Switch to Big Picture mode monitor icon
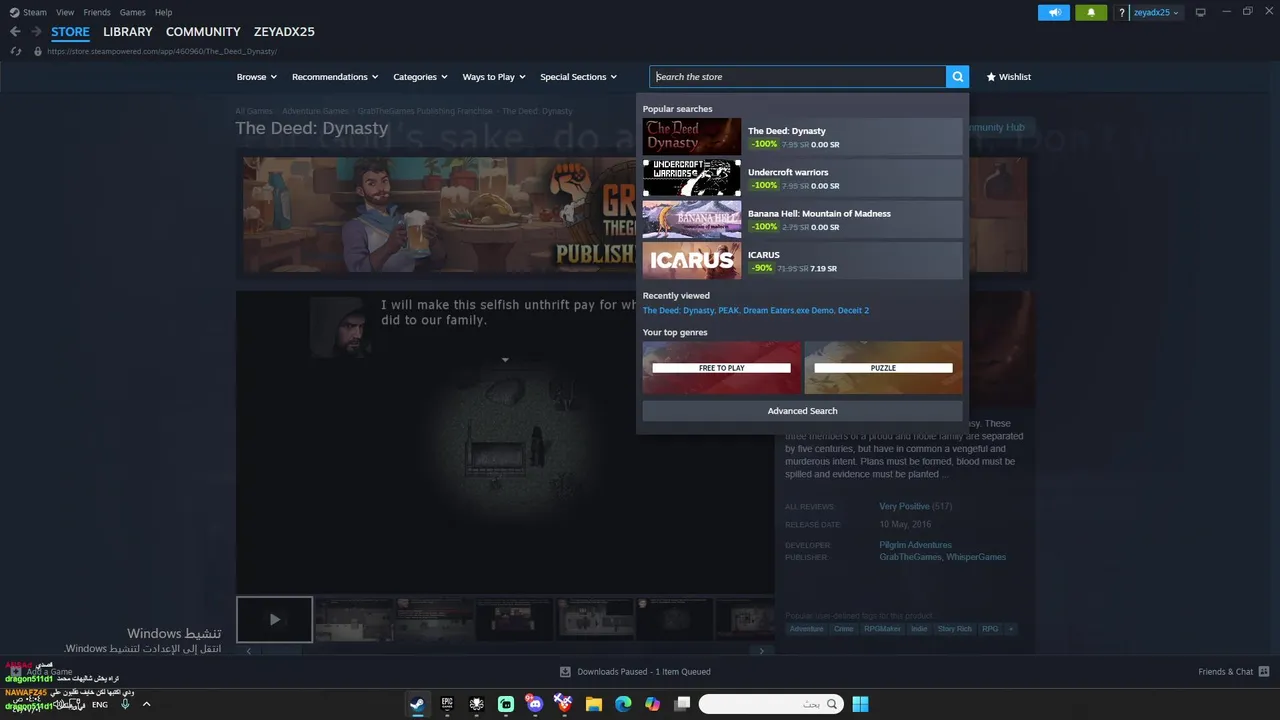 [x=1200, y=12]
